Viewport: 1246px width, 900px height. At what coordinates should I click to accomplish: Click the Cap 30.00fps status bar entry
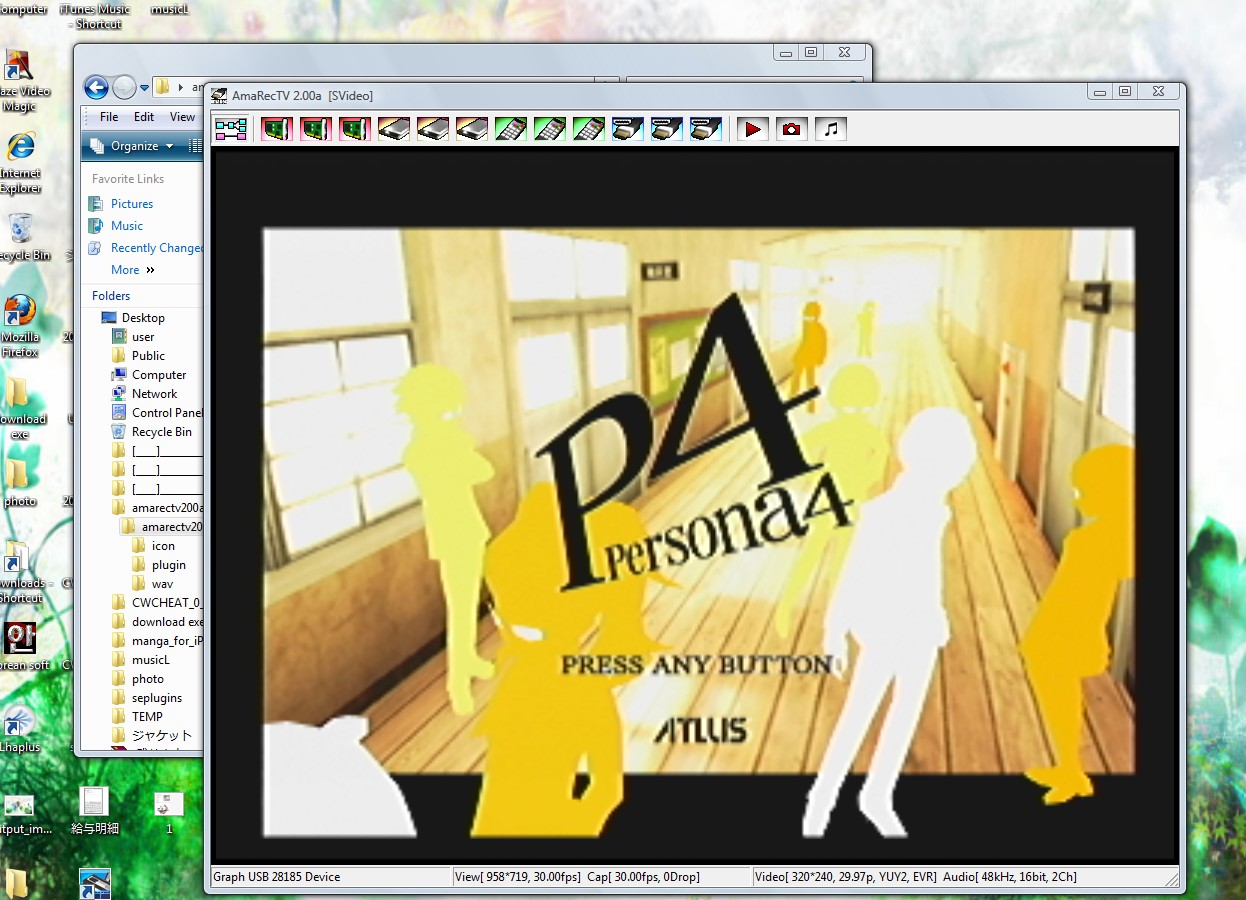coord(643,877)
